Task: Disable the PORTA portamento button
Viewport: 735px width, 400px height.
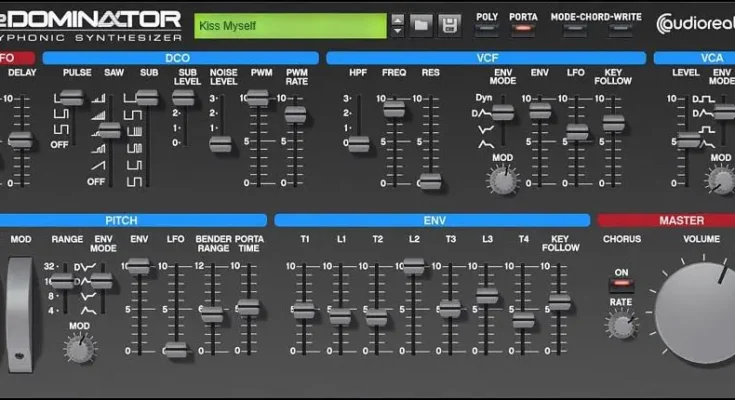Action: (523, 30)
